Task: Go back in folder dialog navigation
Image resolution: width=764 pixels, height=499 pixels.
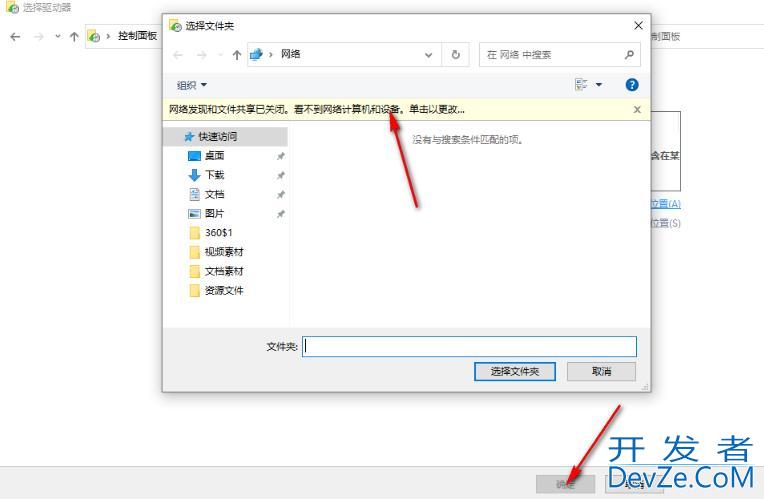Action: coord(178,55)
